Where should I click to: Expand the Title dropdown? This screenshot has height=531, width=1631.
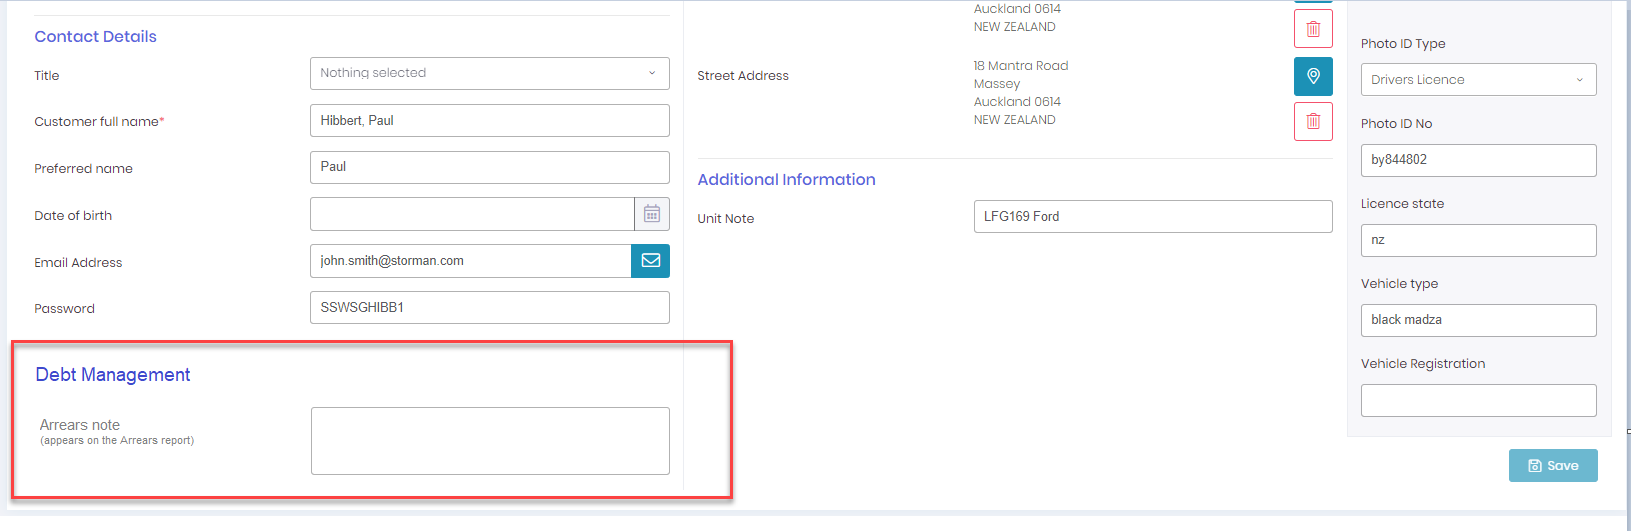[x=489, y=73]
